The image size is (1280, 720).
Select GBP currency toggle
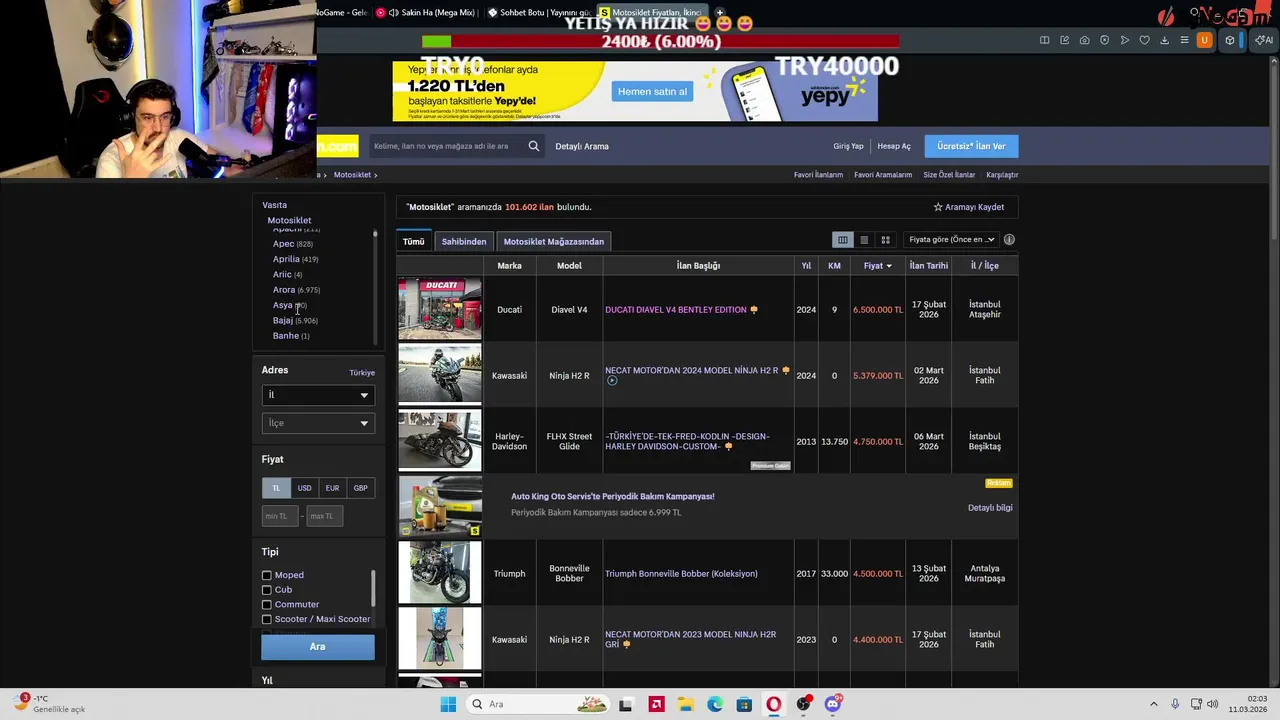click(x=360, y=488)
